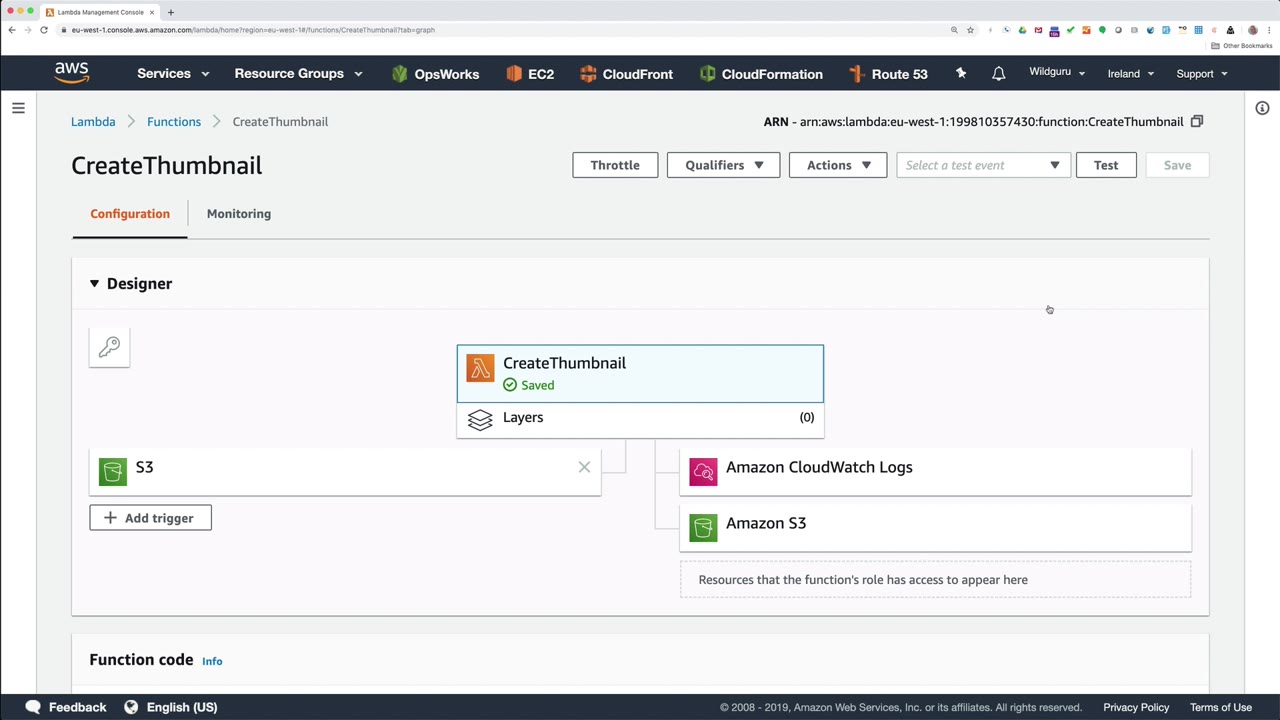Click the info circle icon at right edge
Viewport: 1280px width, 720px height.
pos(1262,108)
